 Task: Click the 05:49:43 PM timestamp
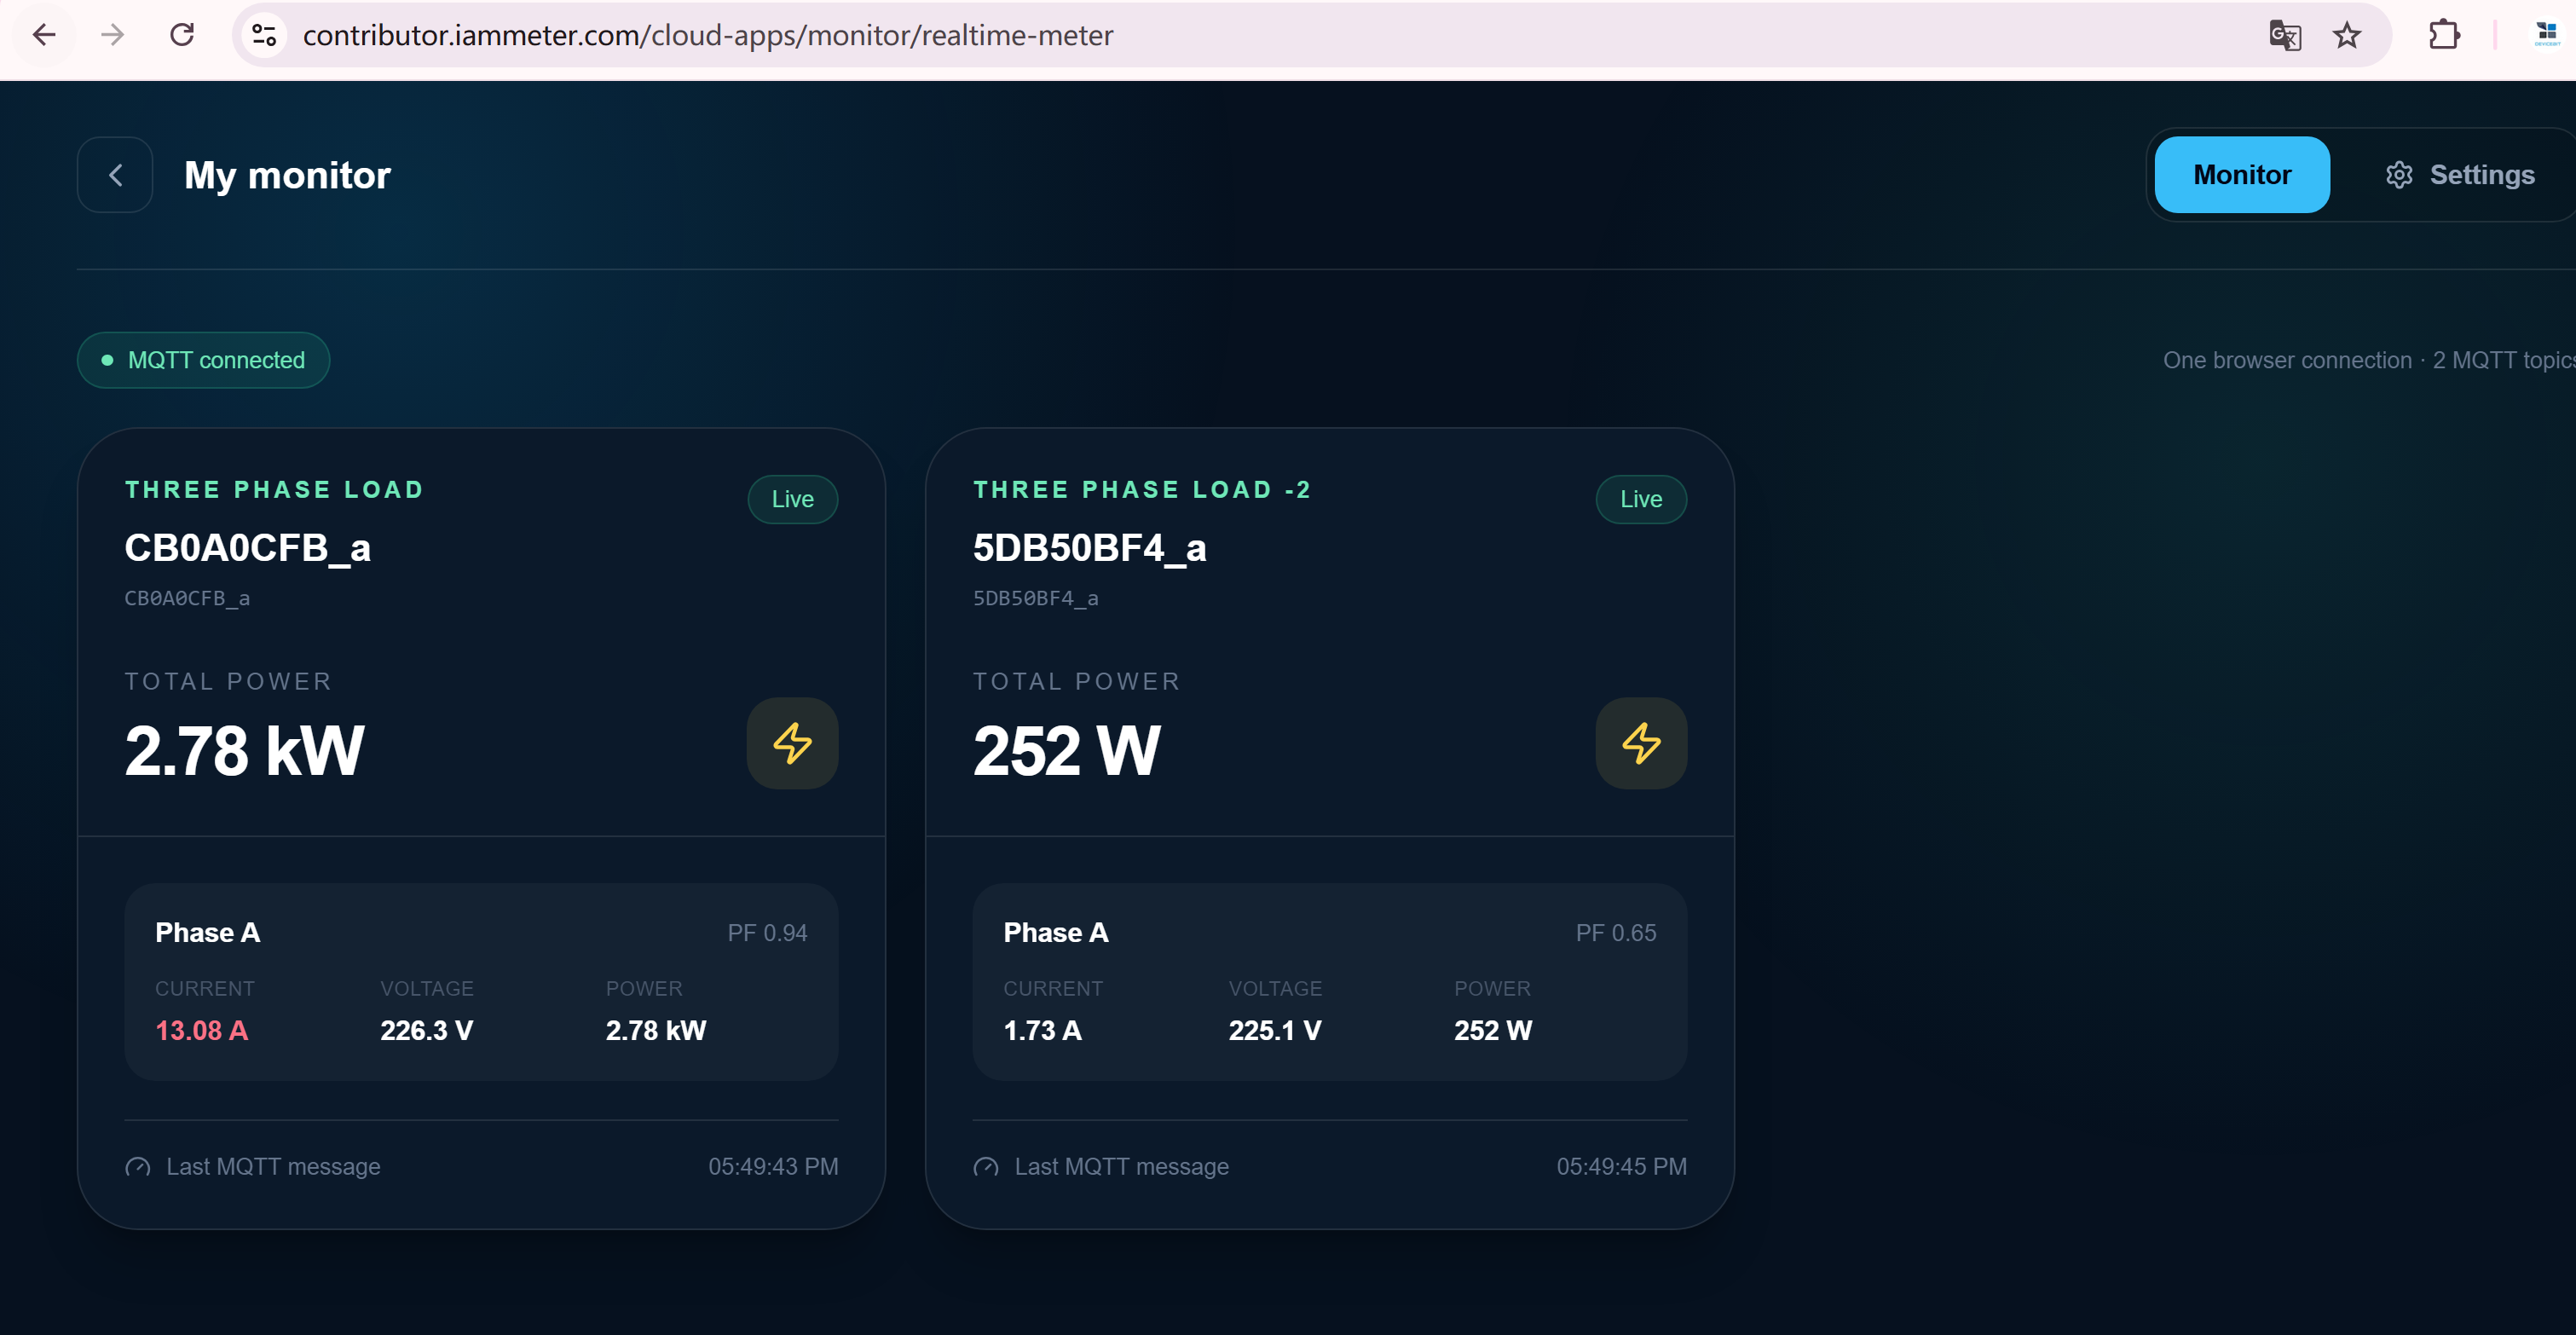pyautogui.click(x=773, y=1167)
